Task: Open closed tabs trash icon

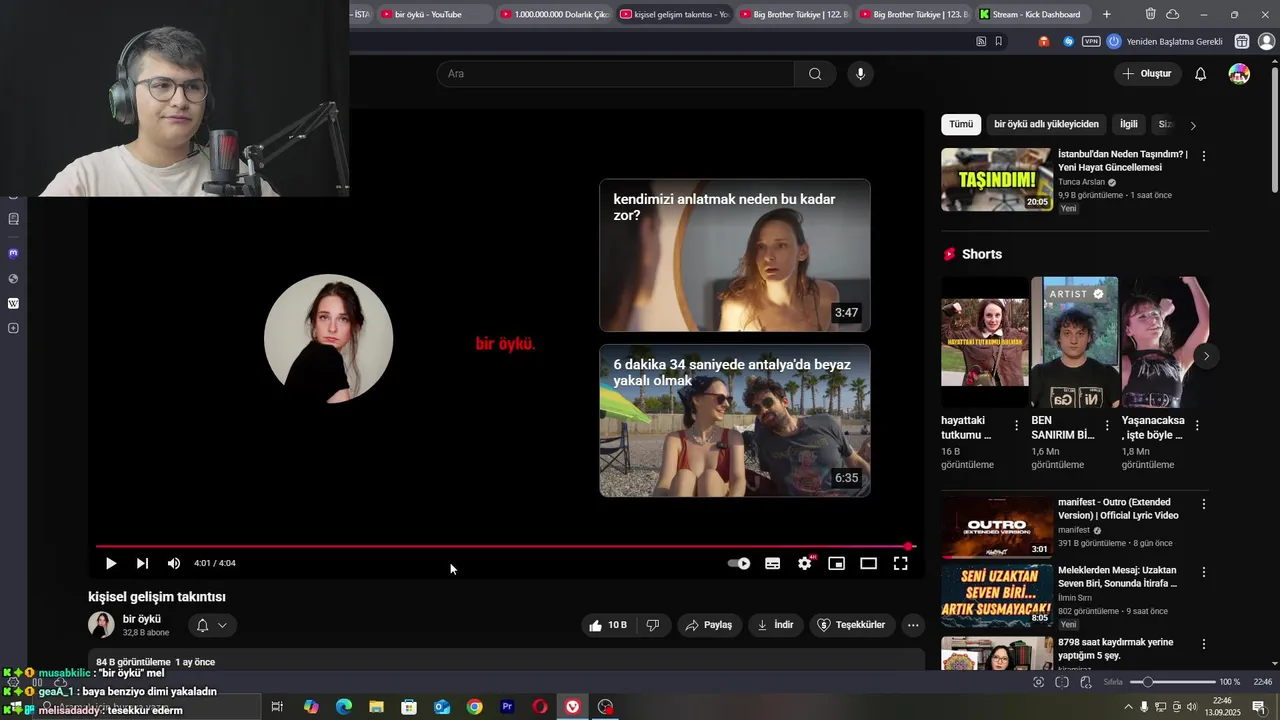Action: 1151,14
